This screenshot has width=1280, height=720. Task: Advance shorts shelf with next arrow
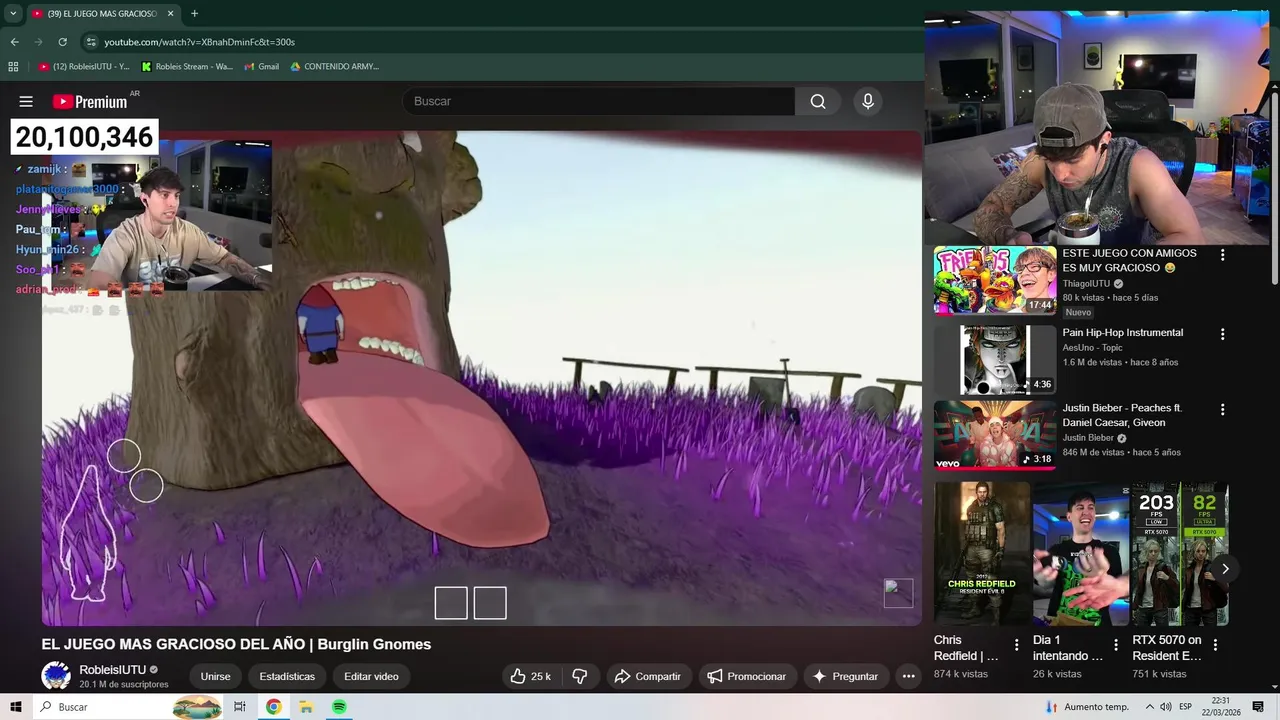coord(1225,569)
